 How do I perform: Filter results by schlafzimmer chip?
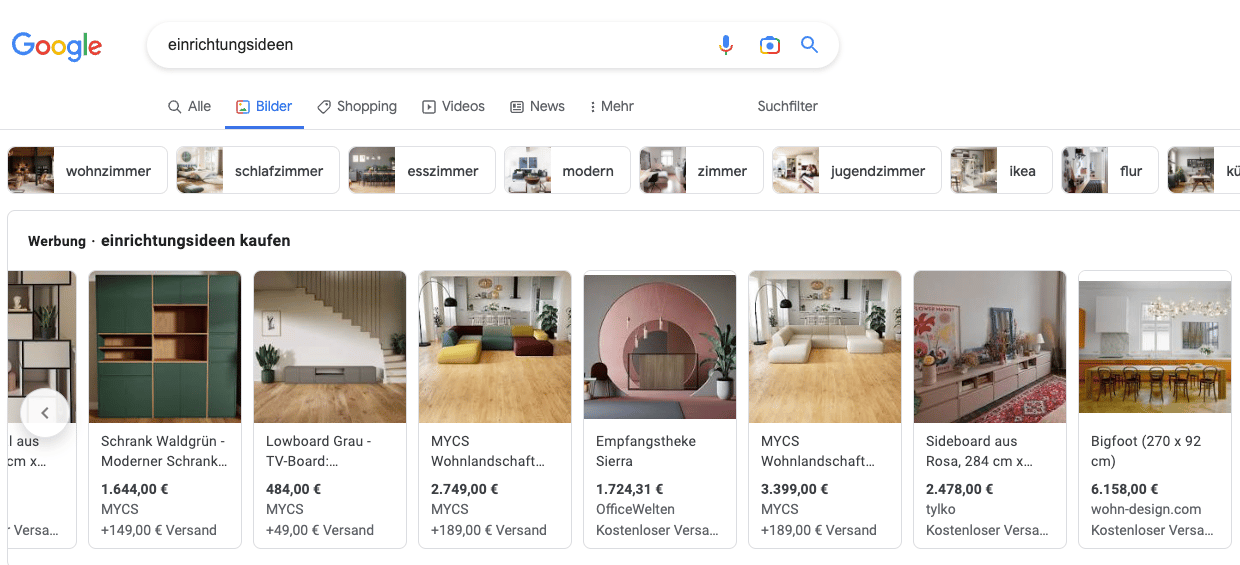pyautogui.click(x=258, y=170)
